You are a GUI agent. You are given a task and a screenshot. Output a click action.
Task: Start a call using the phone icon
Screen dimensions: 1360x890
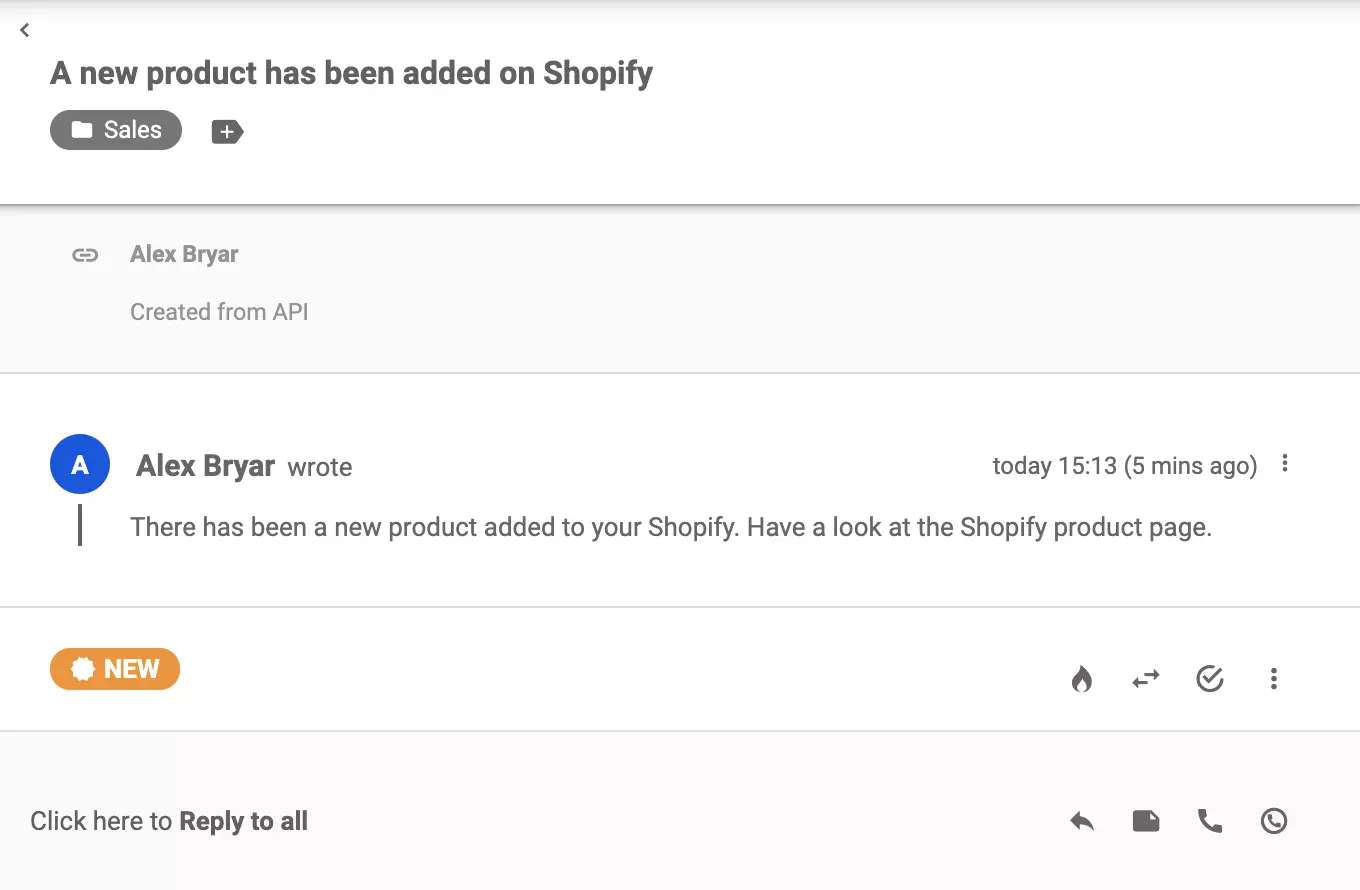coord(1210,820)
